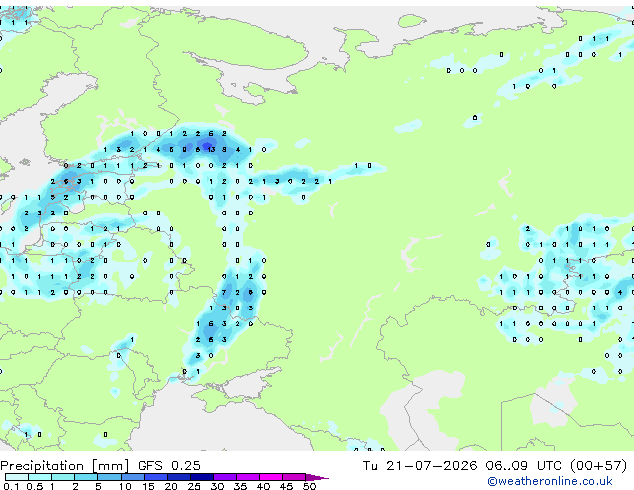Screen dimensions: 634x490
Task: Click the 25–30 mm dark navy legend segment
Action: click(x=201, y=477)
